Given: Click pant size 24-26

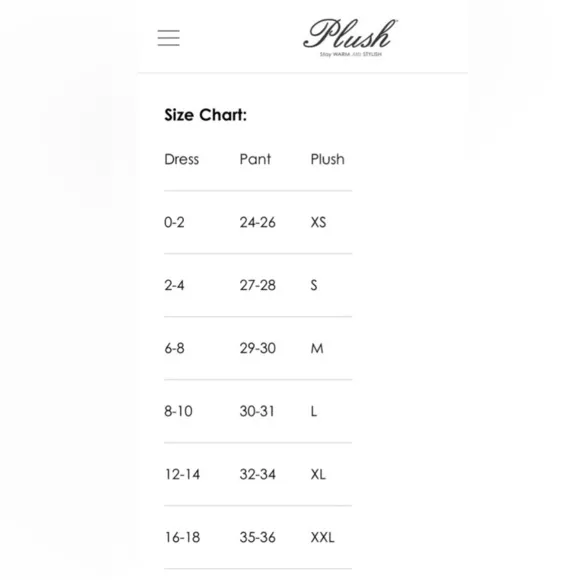Looking at the screenshot, I should [257, 222].
